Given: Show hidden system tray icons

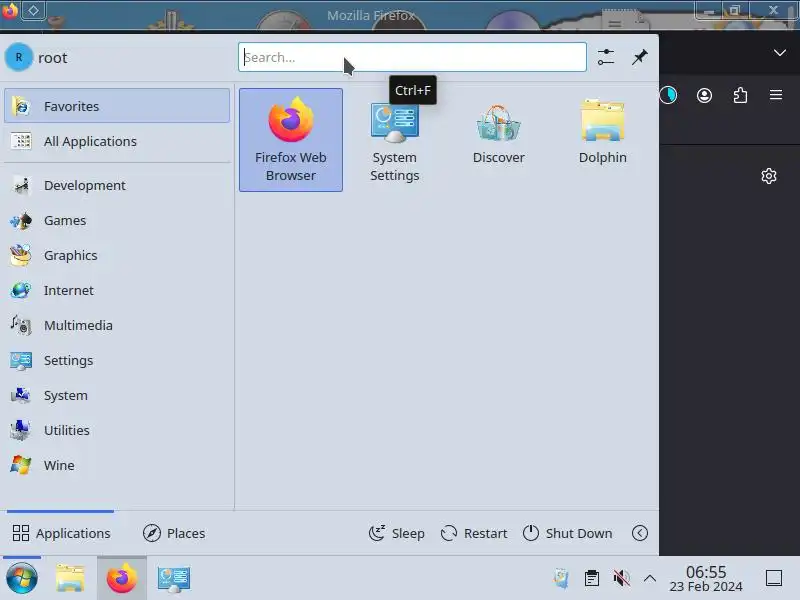Looking at the screenshot, I should [x=649, y=578].
